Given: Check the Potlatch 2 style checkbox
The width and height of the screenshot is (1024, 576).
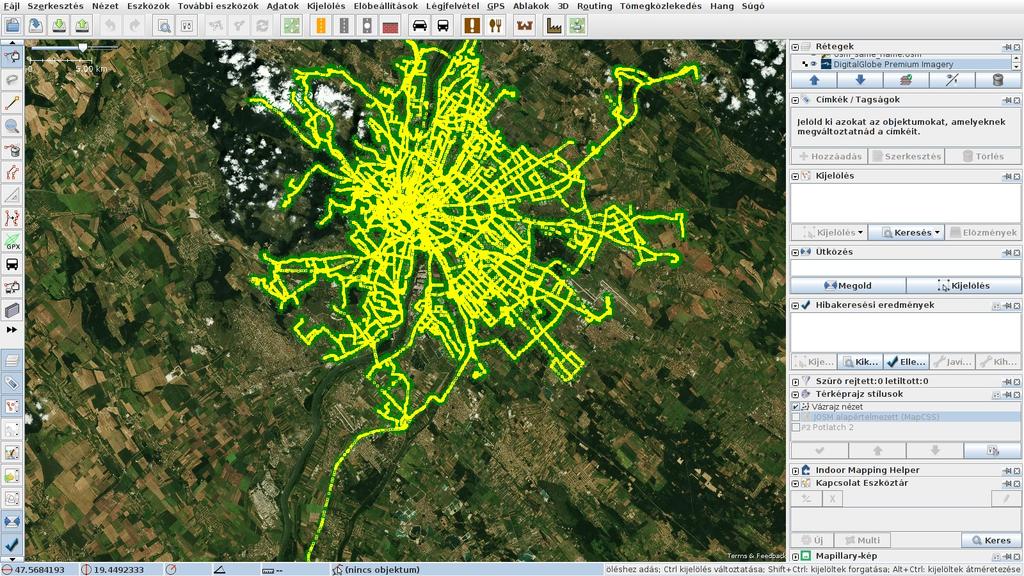Looking at the screenshot, I should click(x=795, y=427).
